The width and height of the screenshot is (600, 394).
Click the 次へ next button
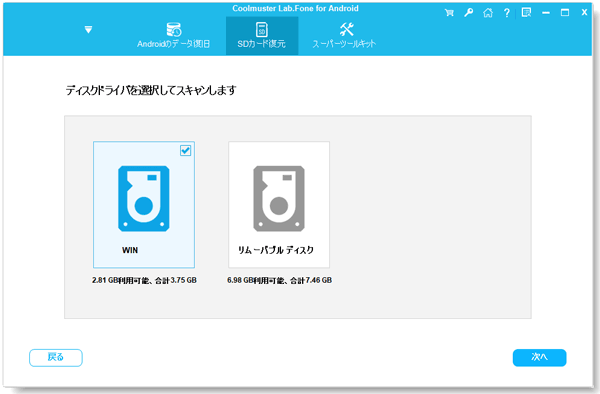click(x=540, y=358)
